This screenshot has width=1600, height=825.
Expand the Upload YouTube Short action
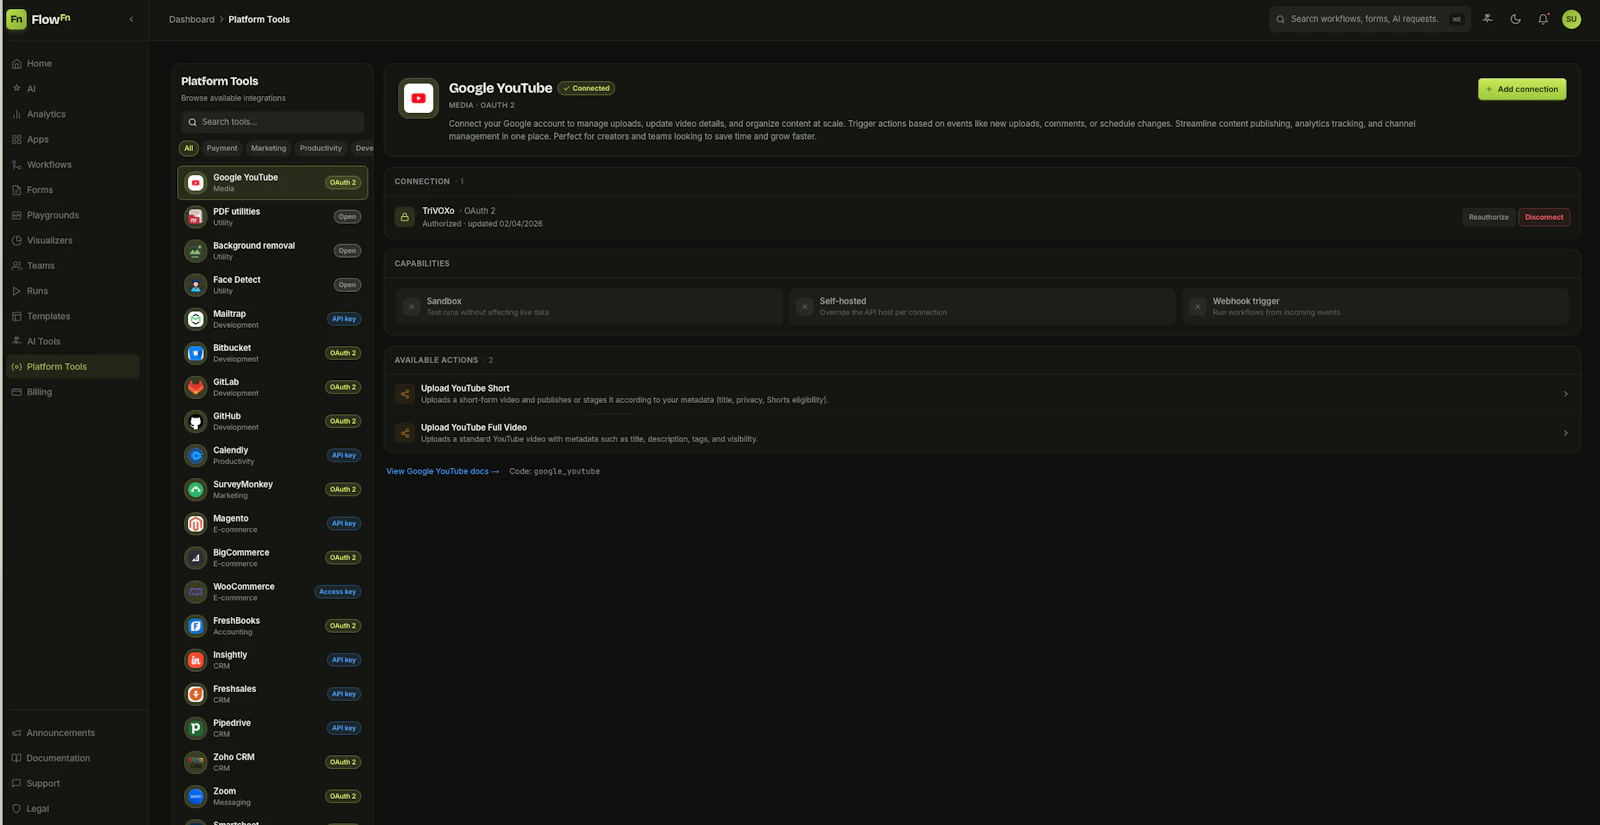coord(982,394)
